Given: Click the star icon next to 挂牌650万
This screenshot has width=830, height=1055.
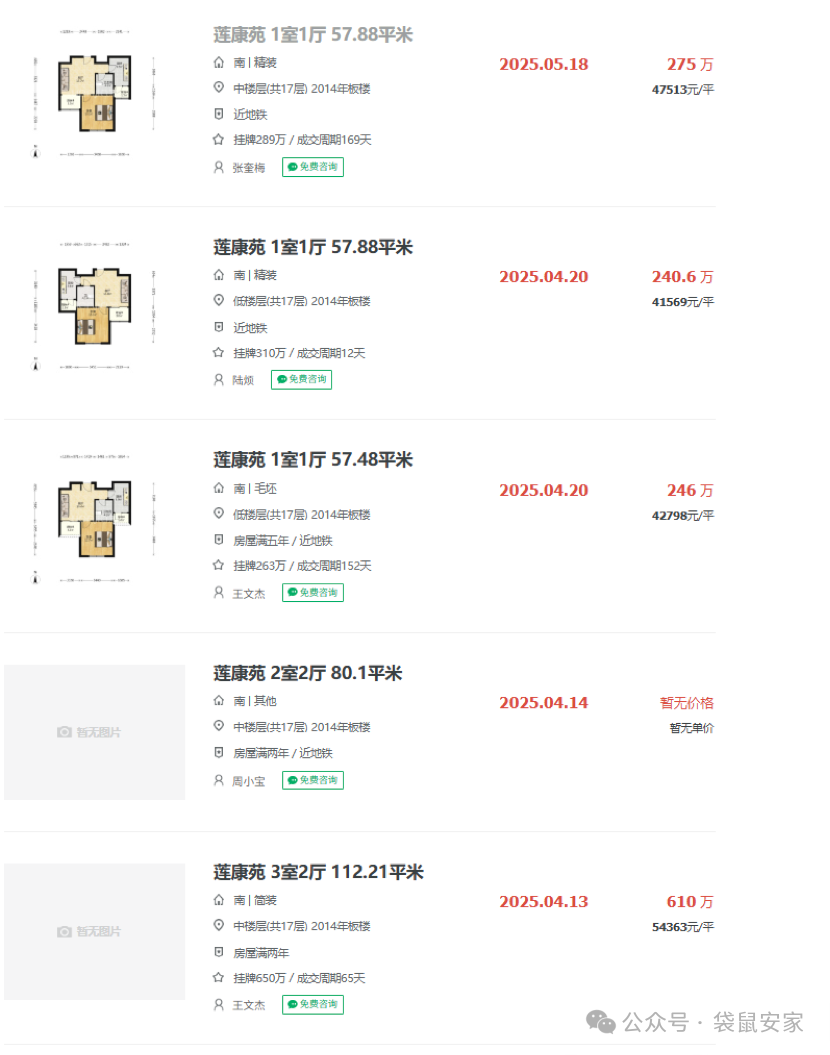Looking at the screenshot, I should (x=219, y=978).
